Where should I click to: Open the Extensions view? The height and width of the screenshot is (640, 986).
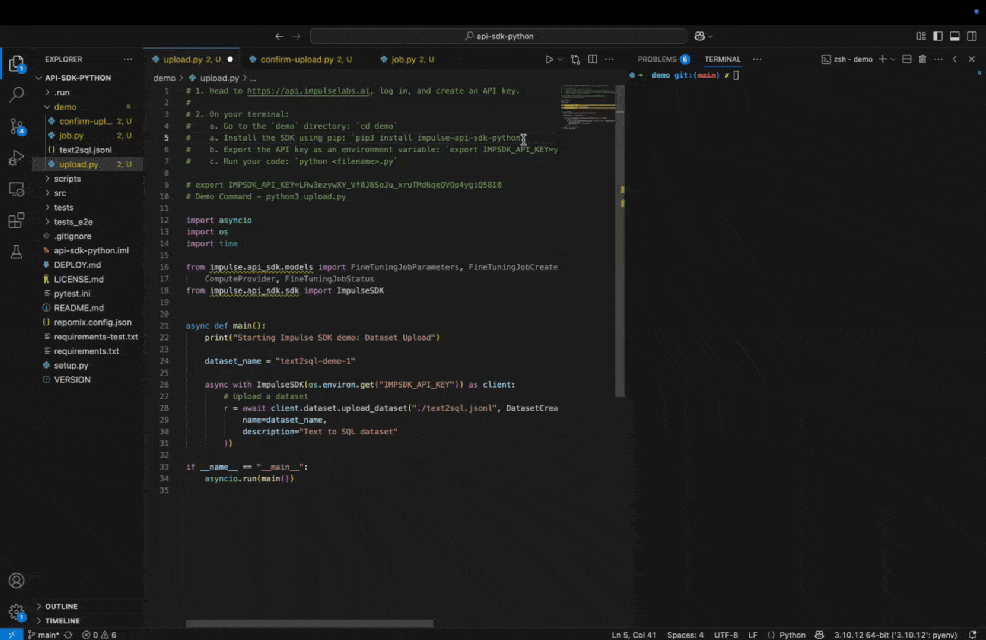point(16,220)
